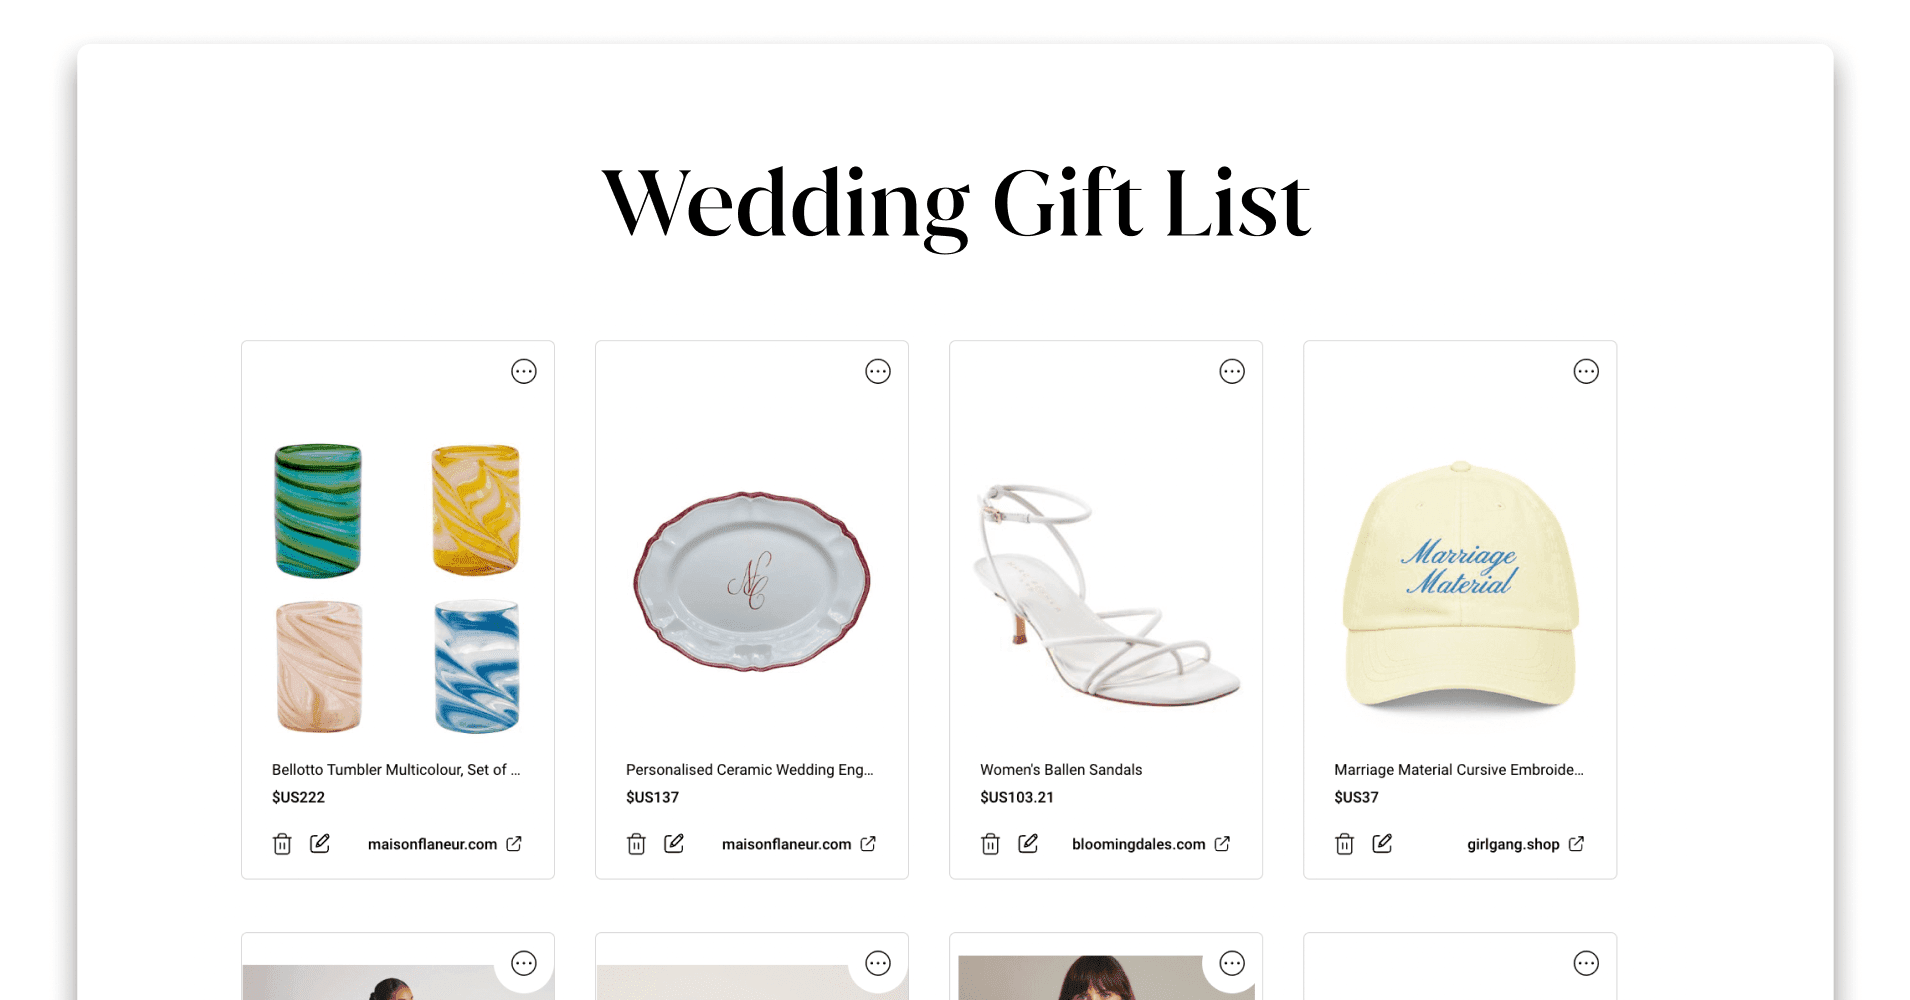Edit the Personalised Ceramic Wedding item

tap(674, 843)
